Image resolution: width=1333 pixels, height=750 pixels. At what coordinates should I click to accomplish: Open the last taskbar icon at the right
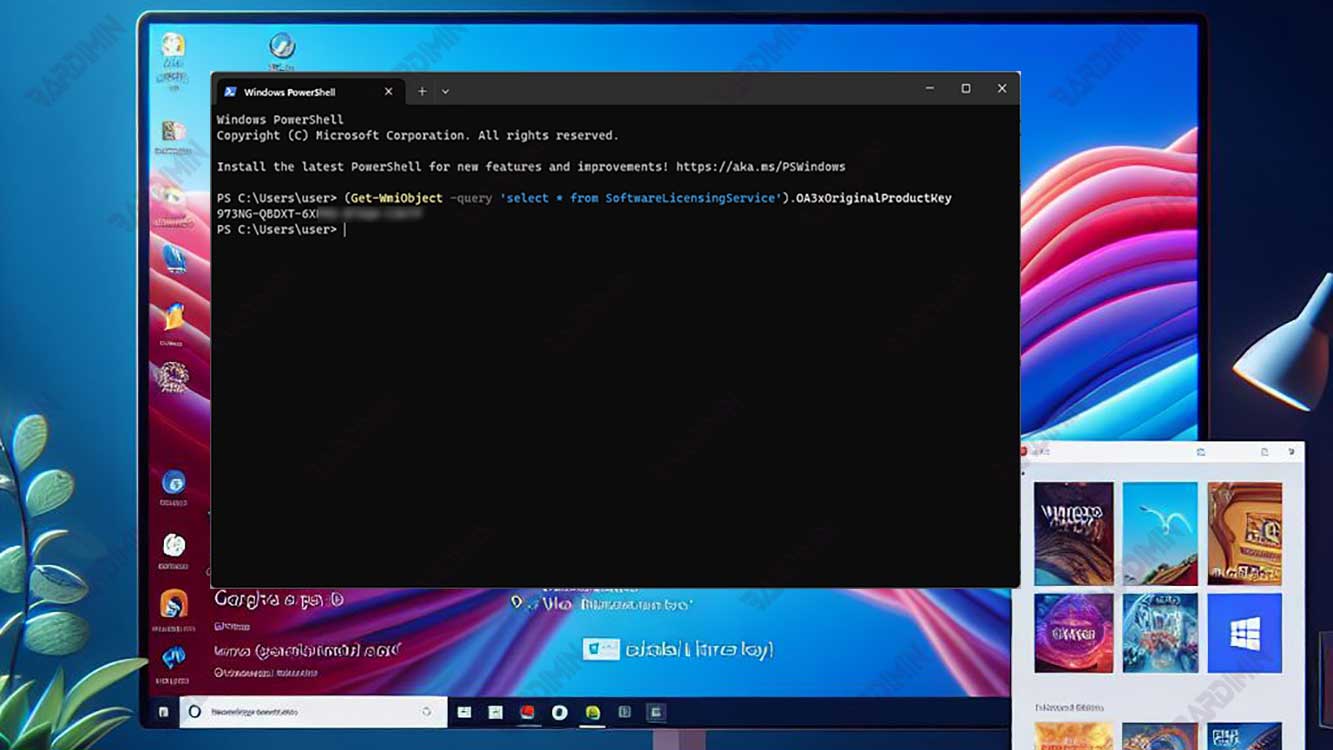pyautogui.click(x=656, y=712)
